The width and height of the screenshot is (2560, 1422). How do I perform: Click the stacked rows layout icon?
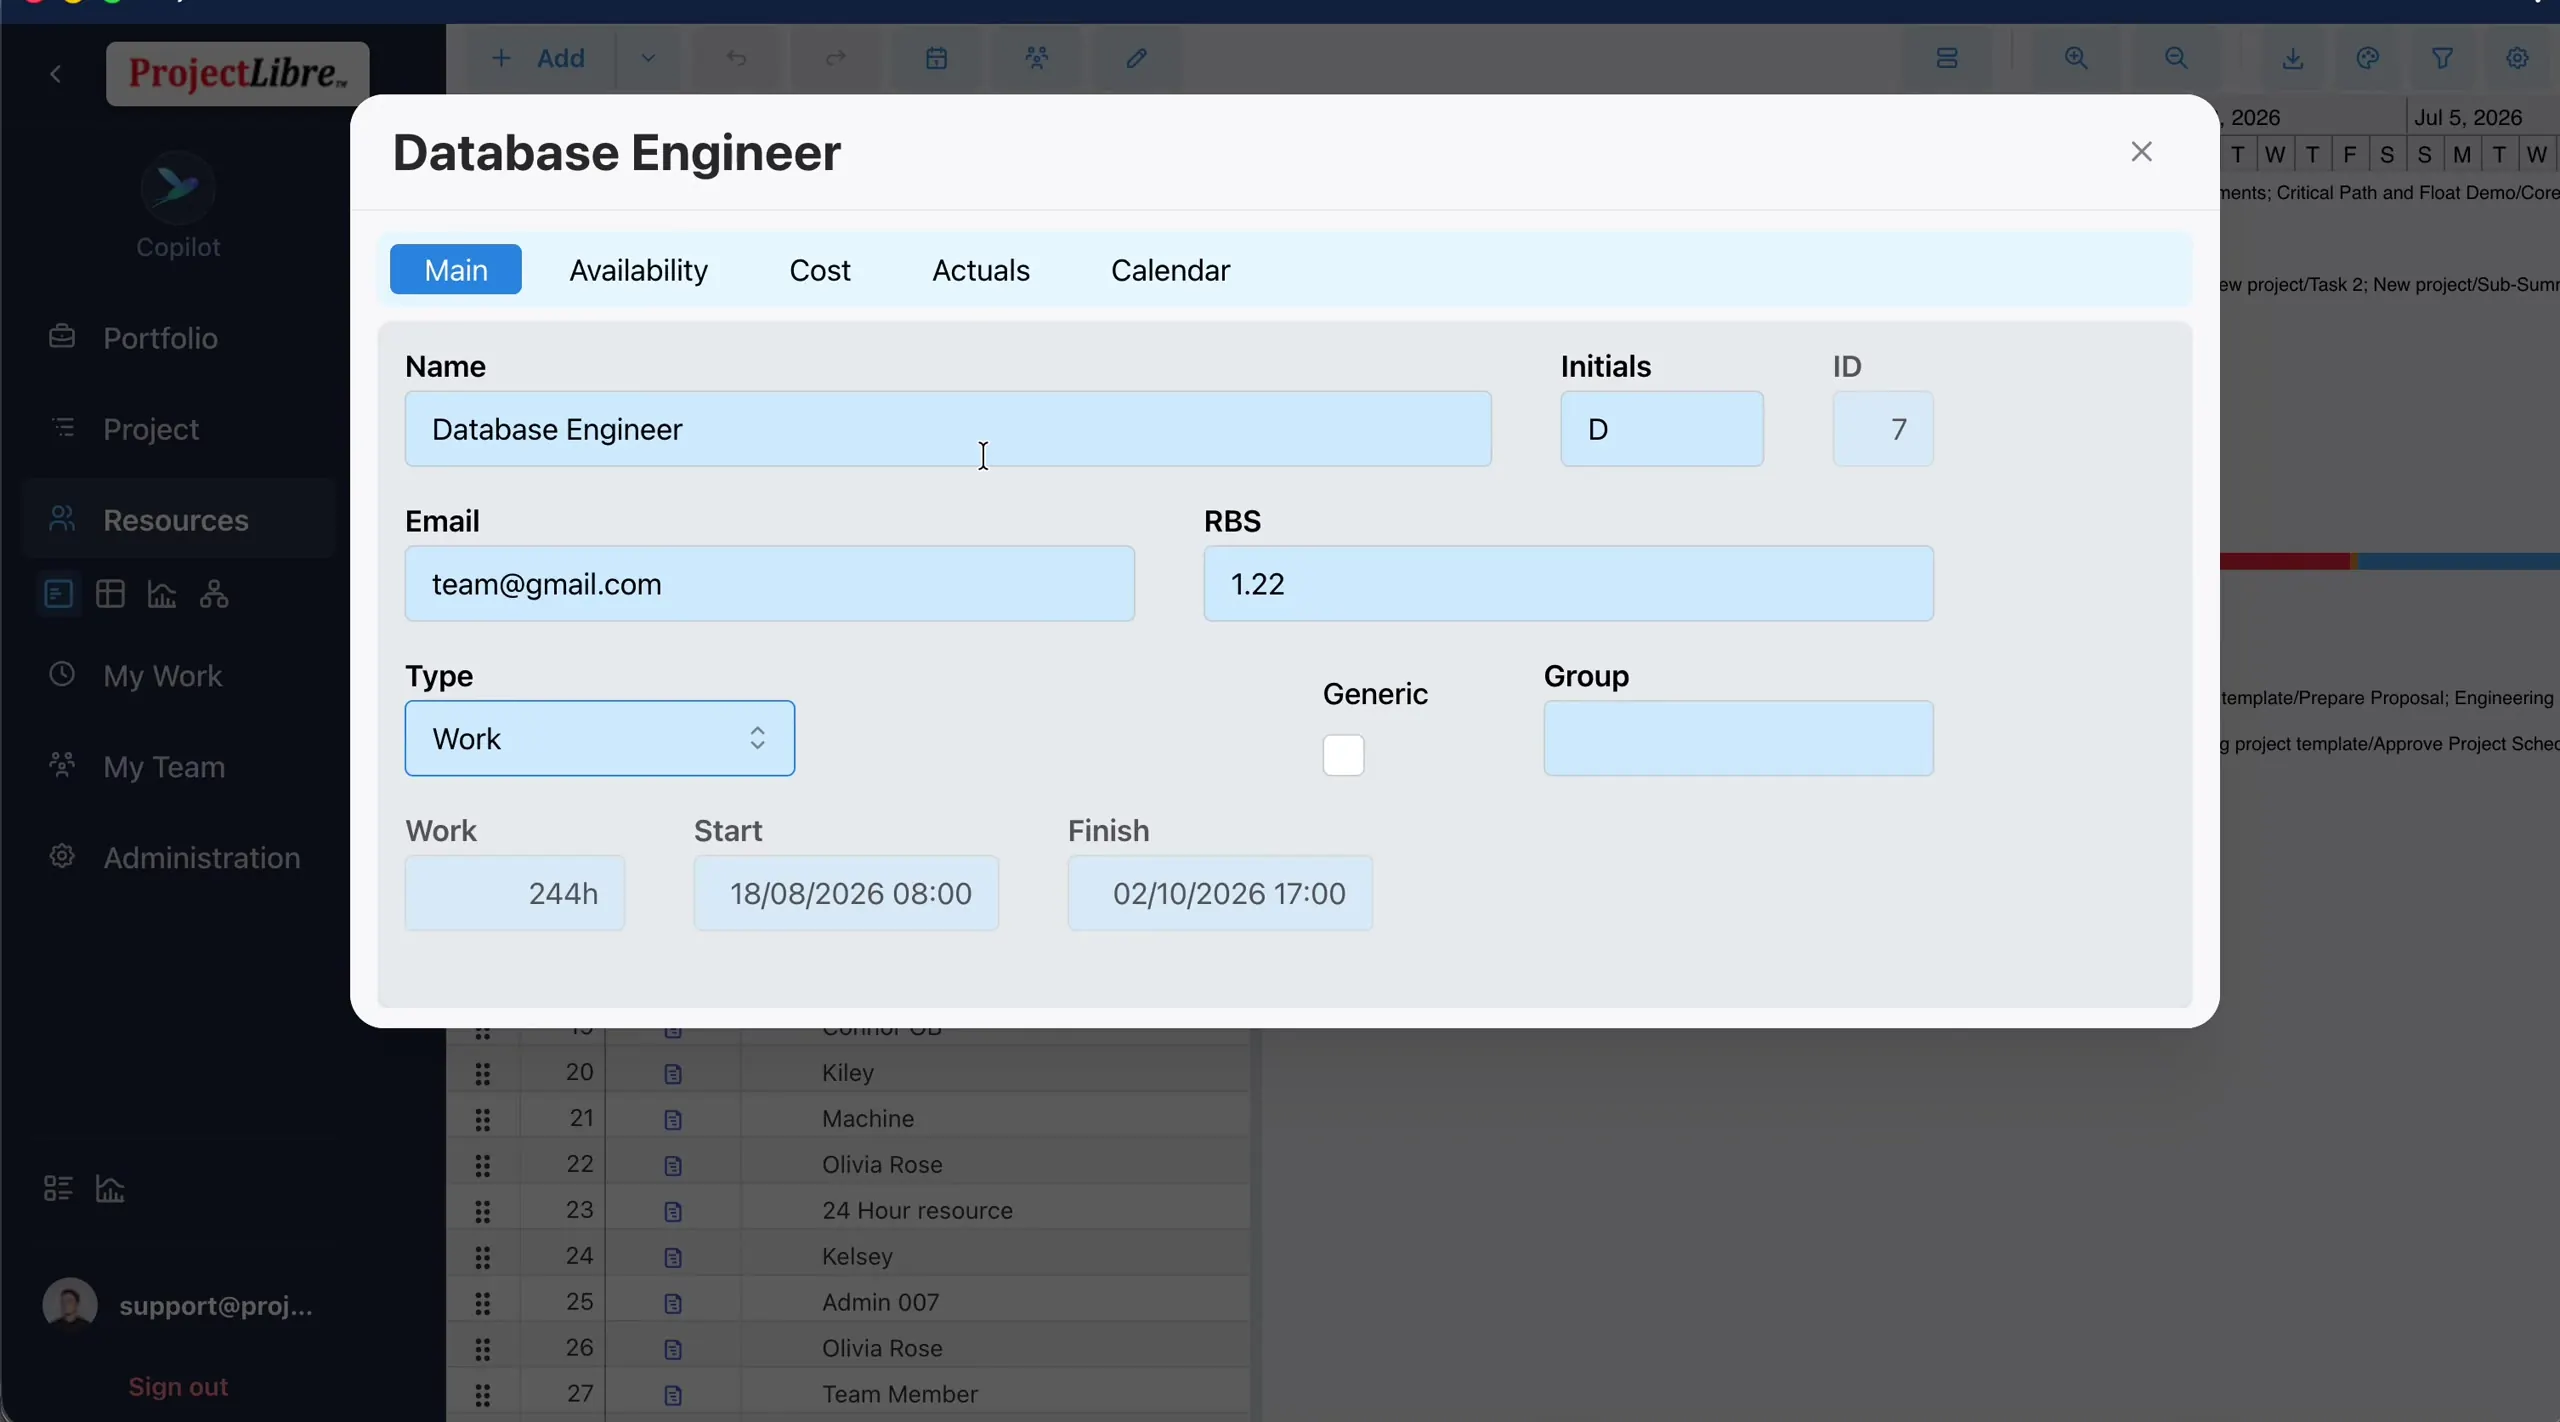tap(1946, 58)
